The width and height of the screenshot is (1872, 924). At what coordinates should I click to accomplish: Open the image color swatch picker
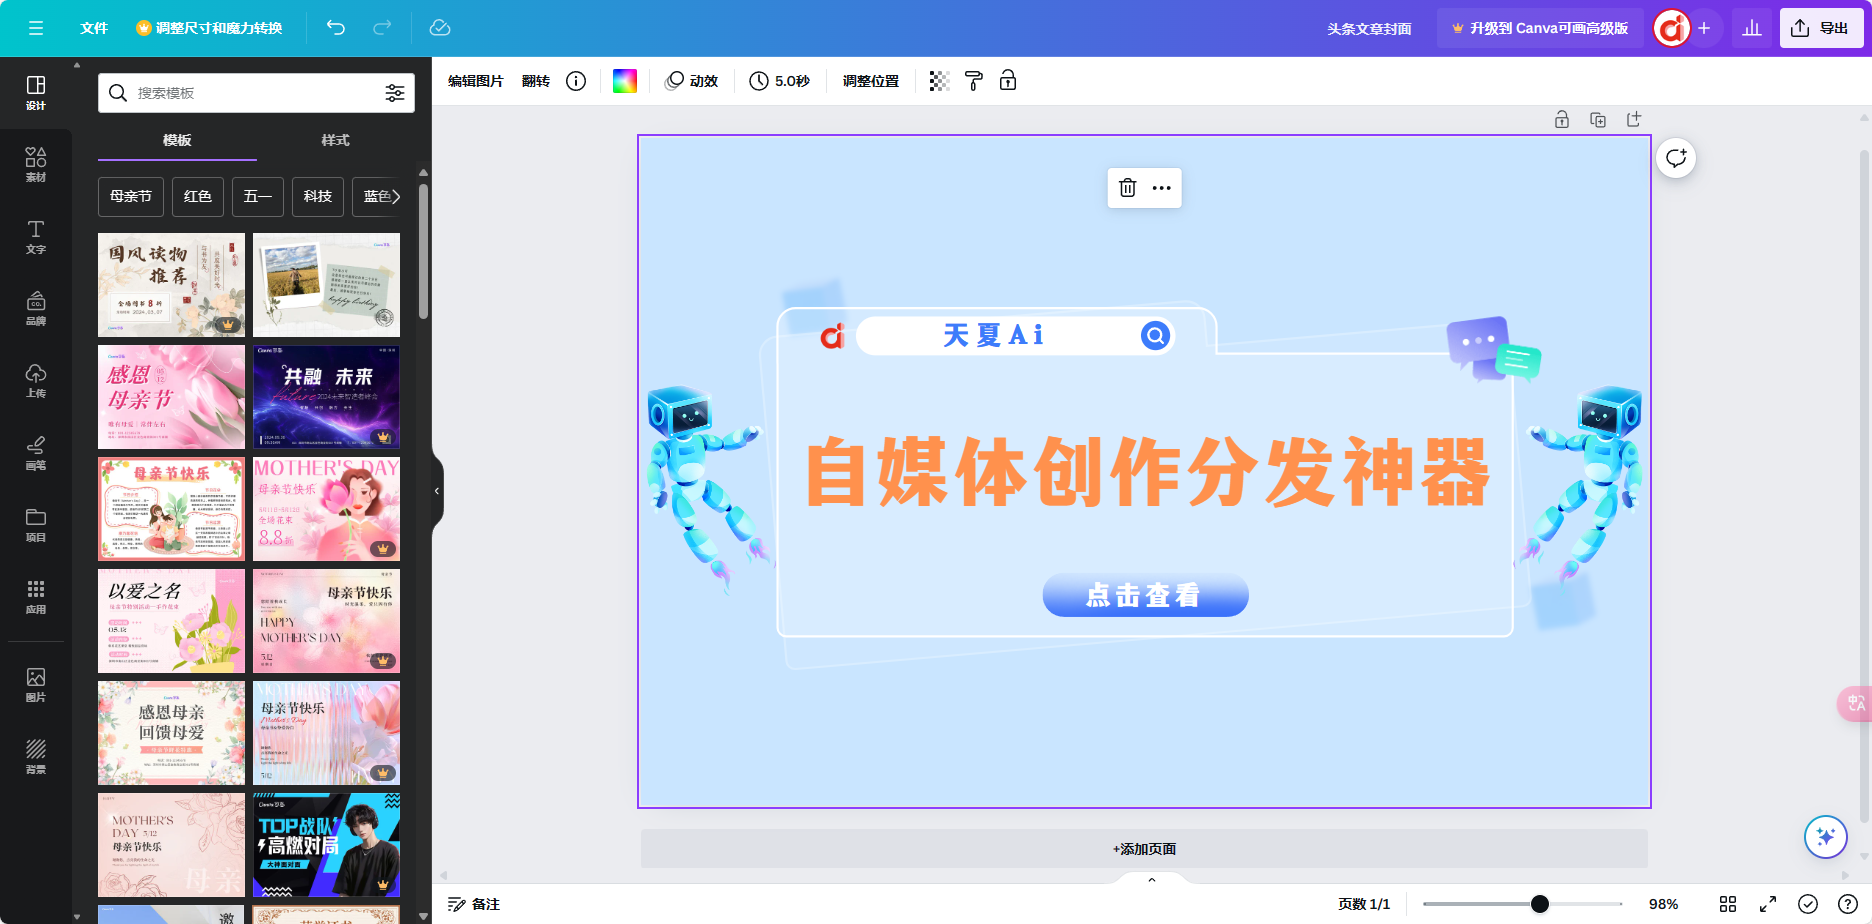[x=625, y=81]
